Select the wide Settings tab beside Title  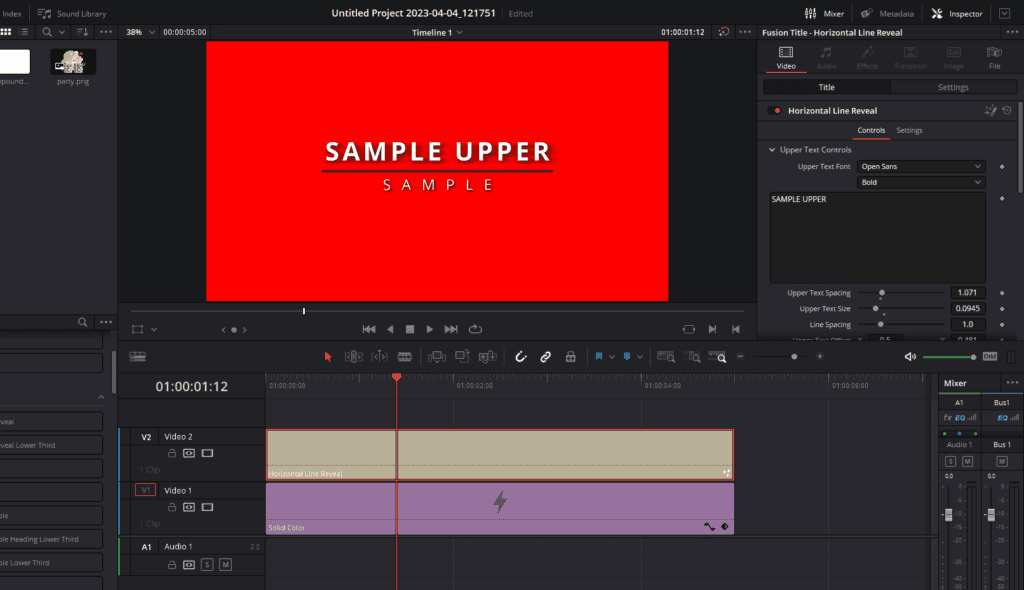(953, 87)
